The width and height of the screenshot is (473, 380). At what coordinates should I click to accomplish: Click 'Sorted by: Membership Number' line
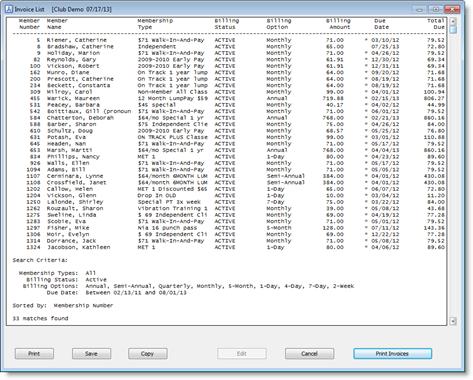click(x=63, y=306)
